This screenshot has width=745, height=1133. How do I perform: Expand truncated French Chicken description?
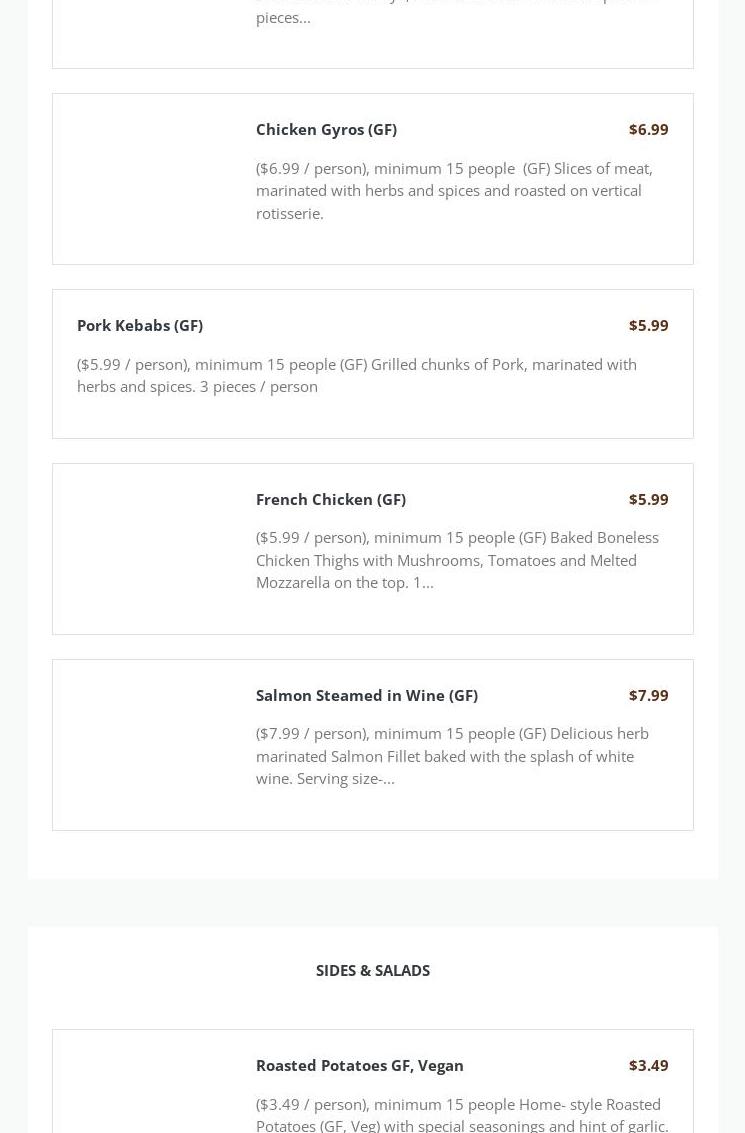point(457,560)
